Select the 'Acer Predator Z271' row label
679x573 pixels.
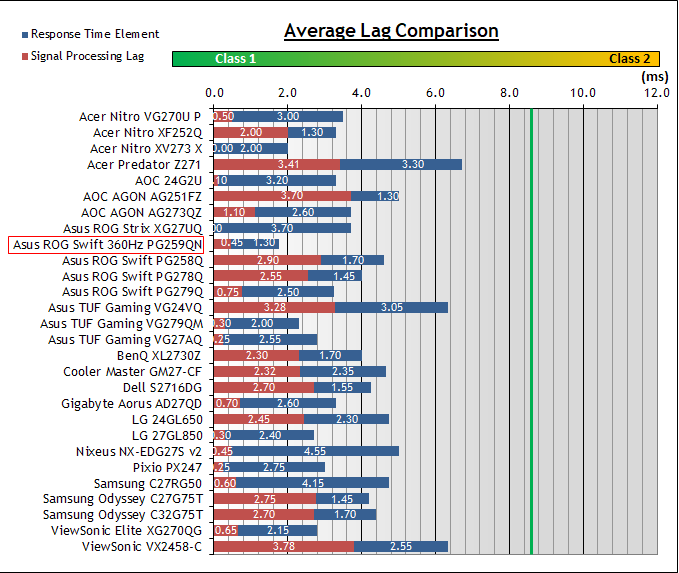coord(144,165)
